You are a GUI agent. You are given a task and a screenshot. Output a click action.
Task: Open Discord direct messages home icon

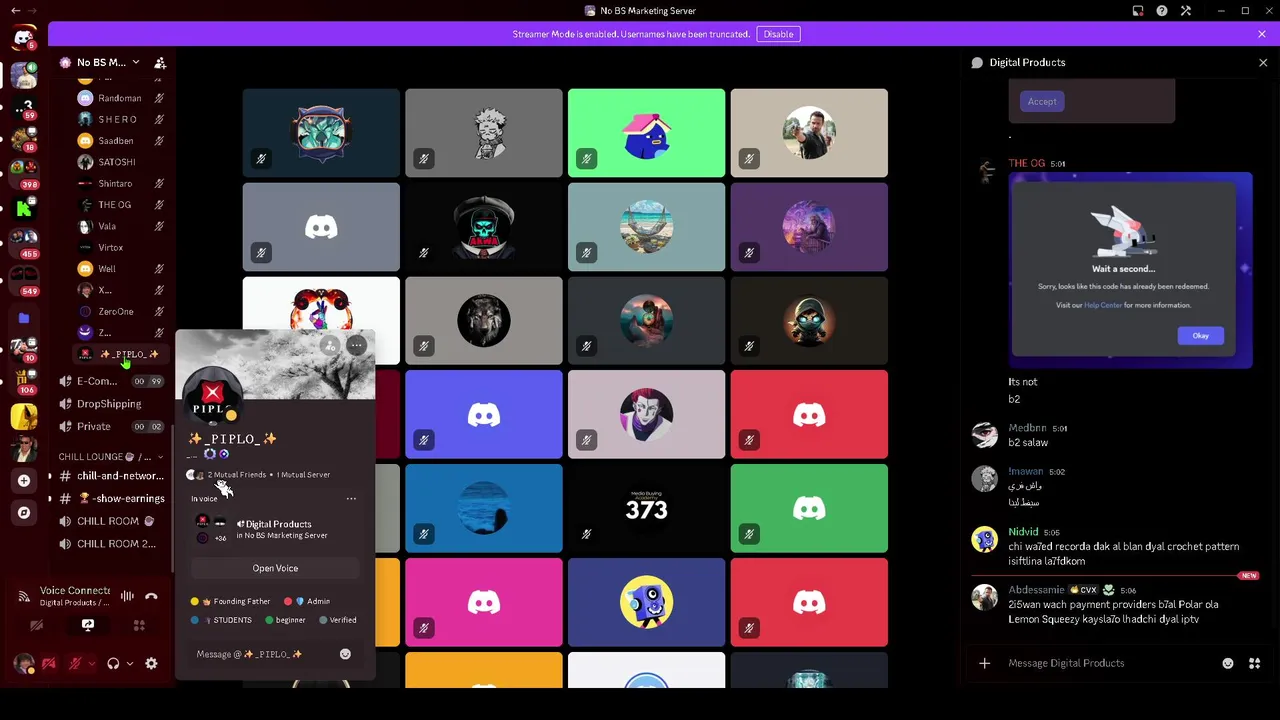(x=23, y=39)
